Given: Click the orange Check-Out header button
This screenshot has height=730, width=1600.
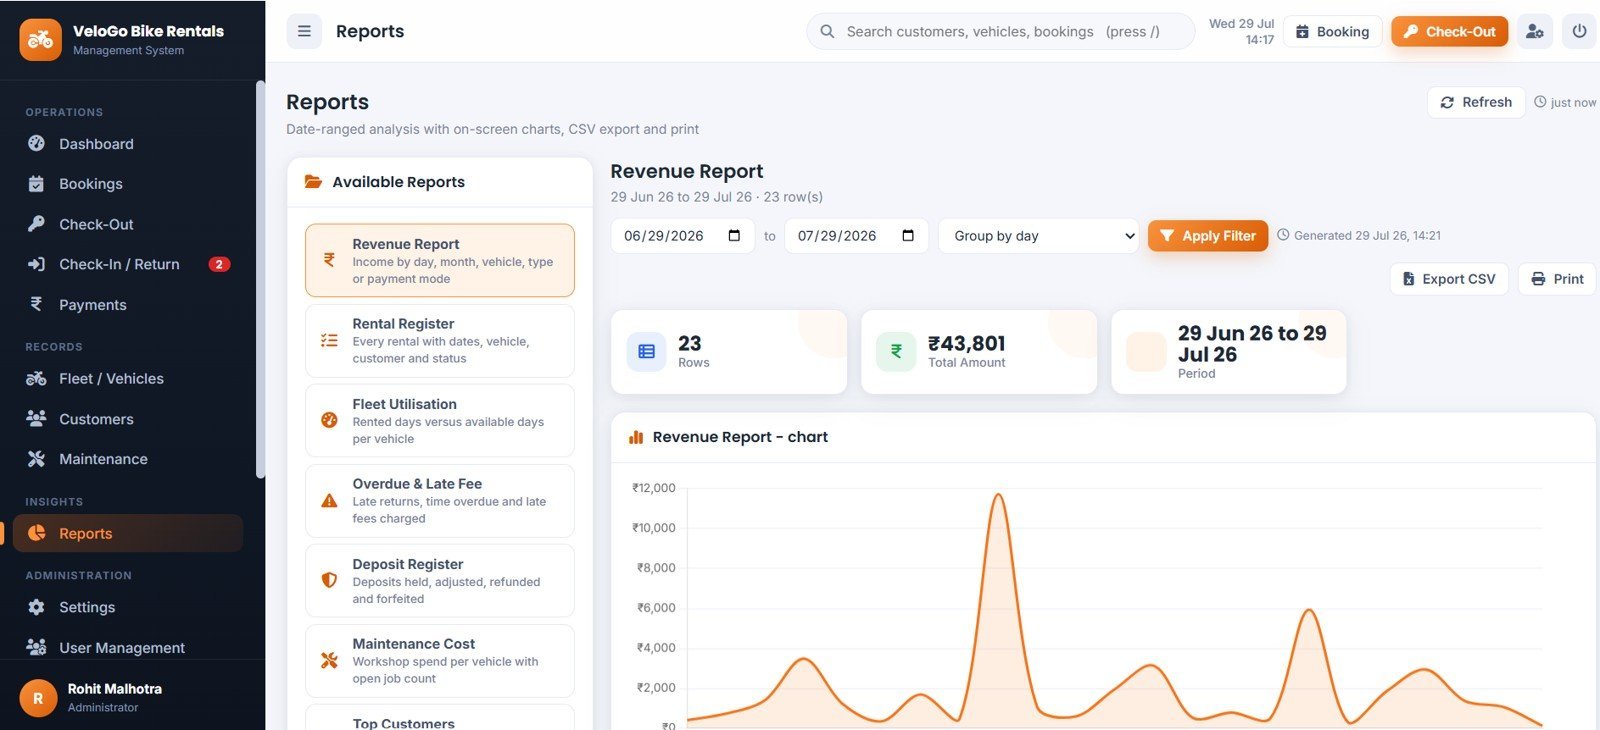Looking at the screenshot, I should click(x=1449, y=31).
